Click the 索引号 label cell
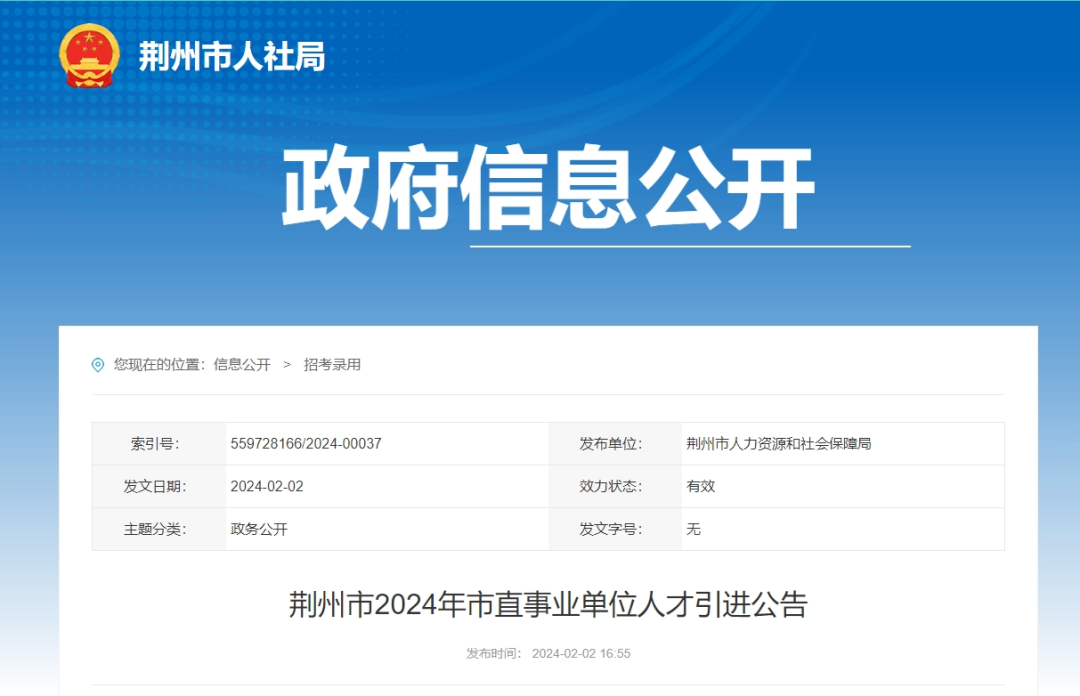Viewport: 1080px width, 696px height. coord(159,444)
